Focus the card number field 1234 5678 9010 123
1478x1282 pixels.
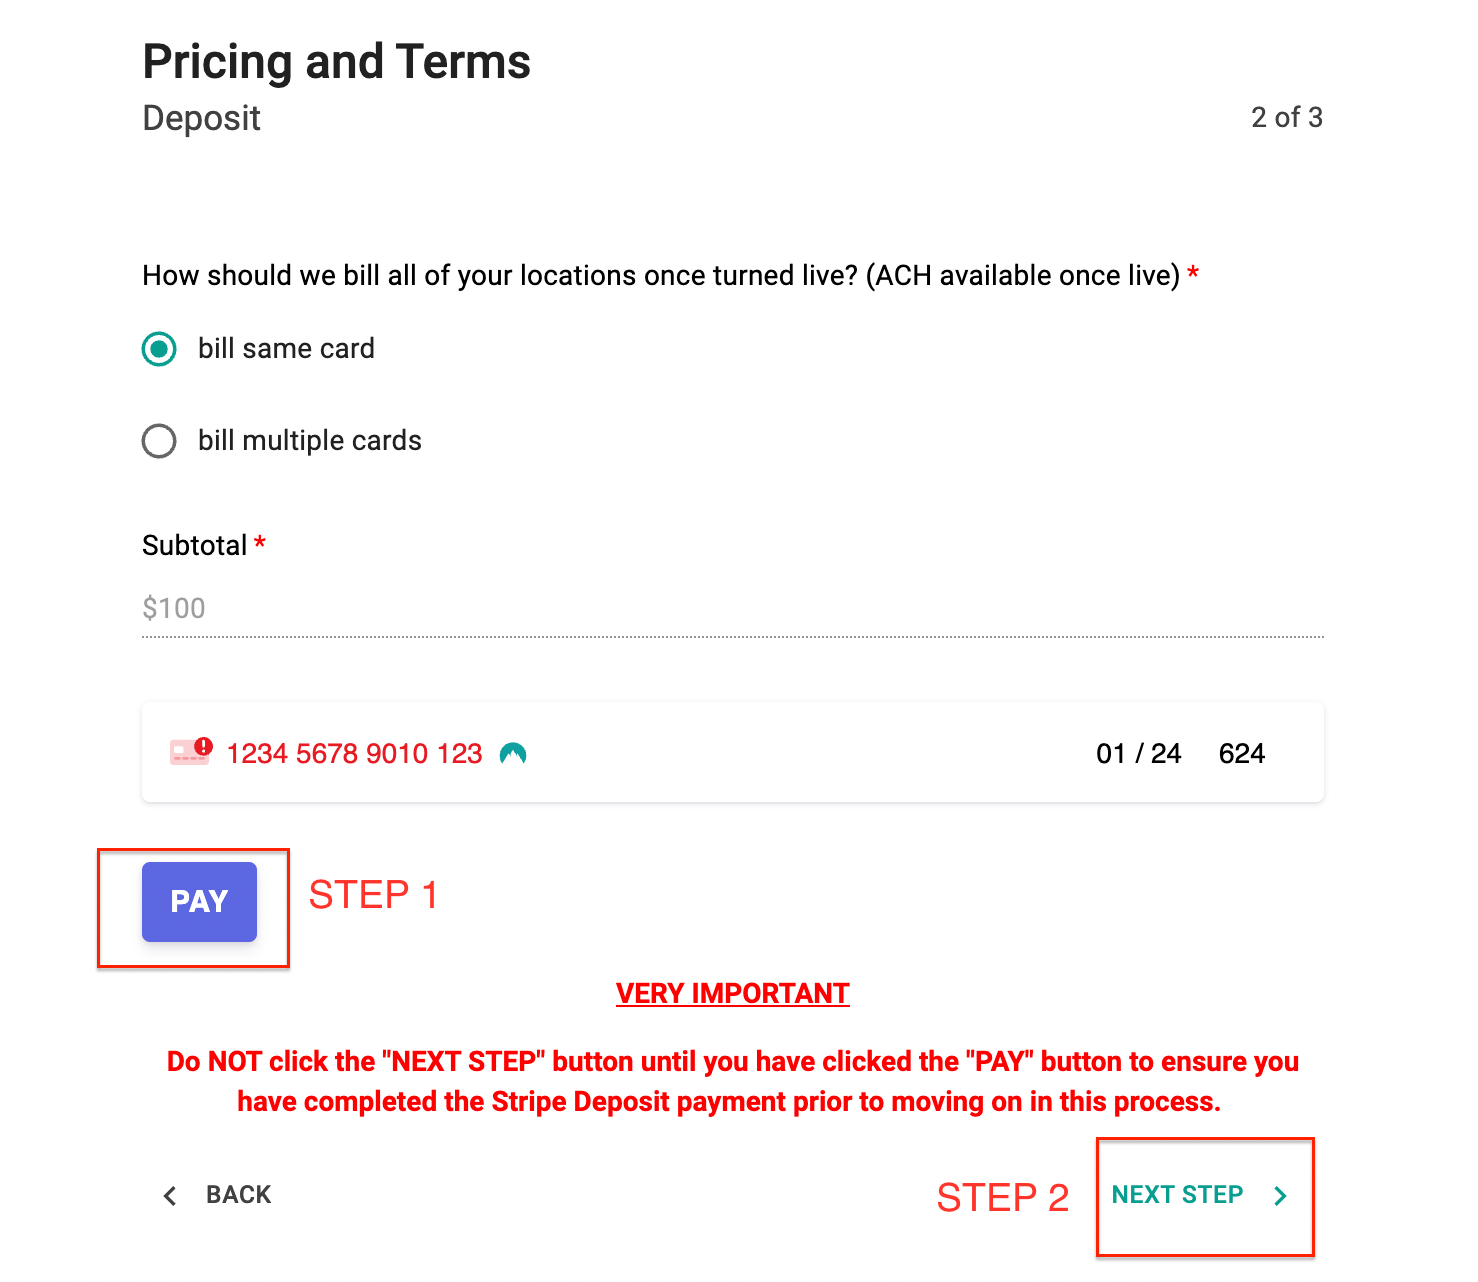(x=354, y=754)
